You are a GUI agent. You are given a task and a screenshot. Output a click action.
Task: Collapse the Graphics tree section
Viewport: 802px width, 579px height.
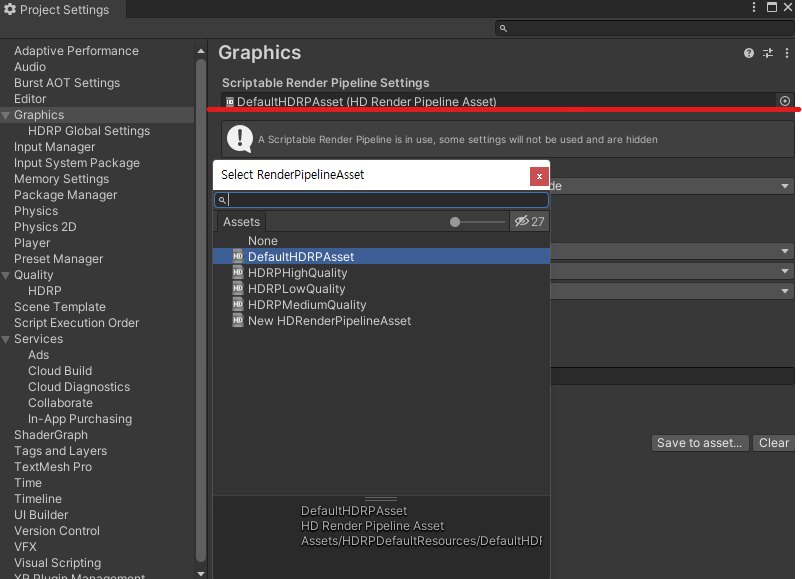(6, 115)
